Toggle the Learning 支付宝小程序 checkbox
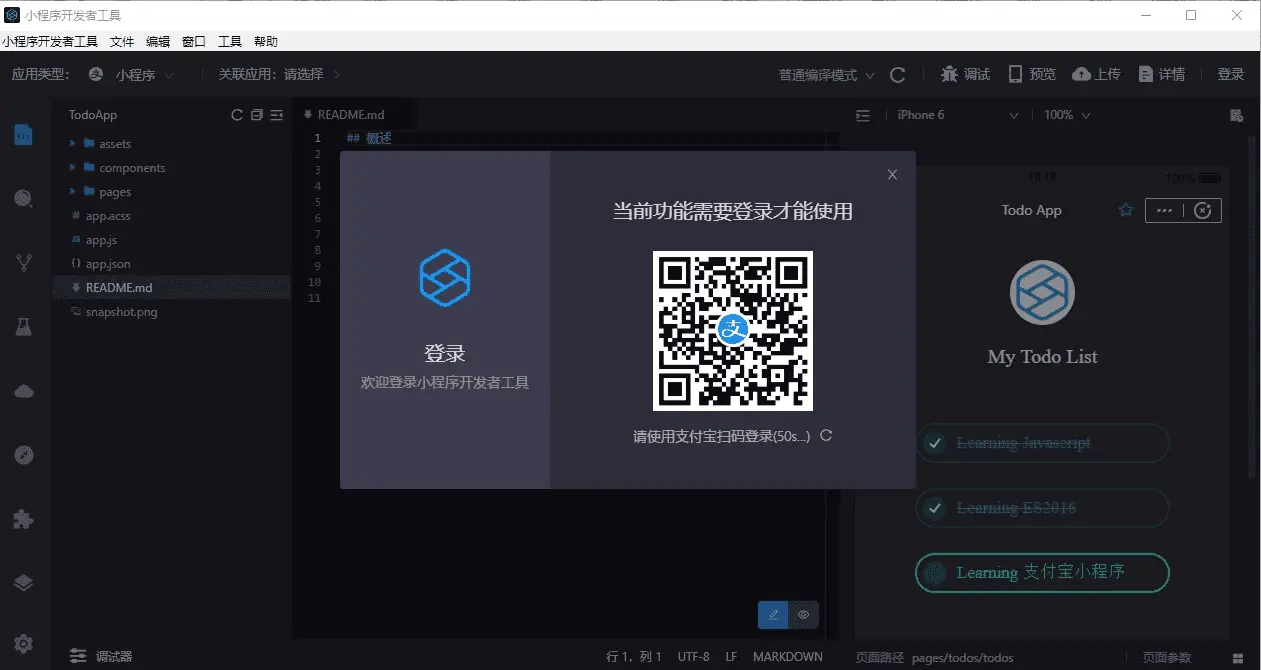 (x=935, y=573)
